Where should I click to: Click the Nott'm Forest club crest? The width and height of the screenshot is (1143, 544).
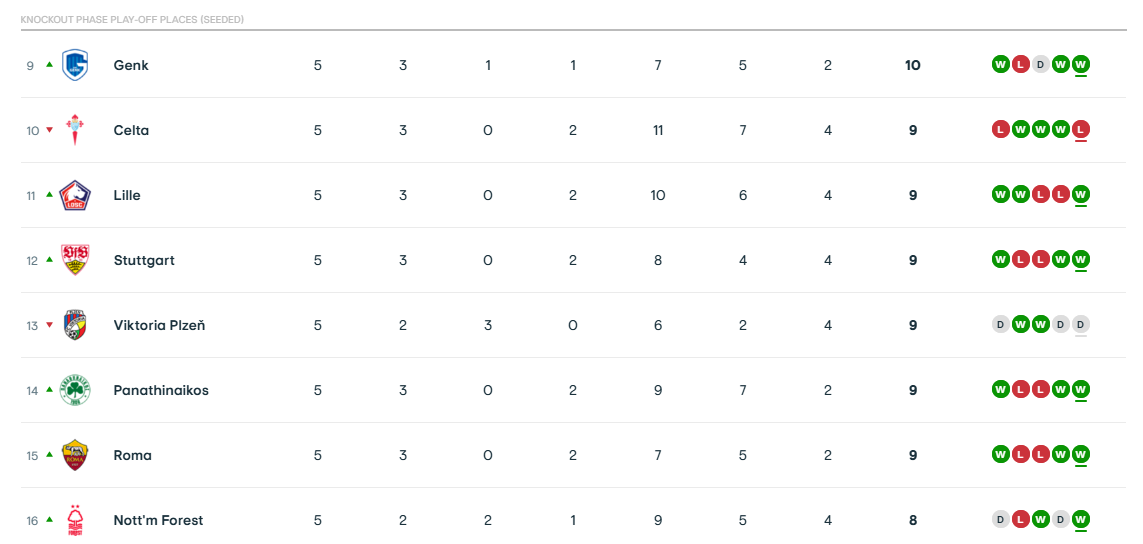pyautogui.click(x=75, y=520)
